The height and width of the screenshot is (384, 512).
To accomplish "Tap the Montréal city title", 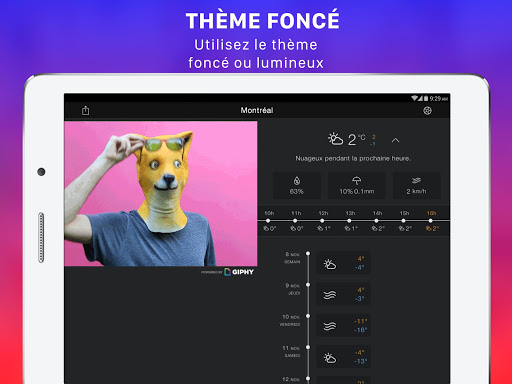I will 257,110.
